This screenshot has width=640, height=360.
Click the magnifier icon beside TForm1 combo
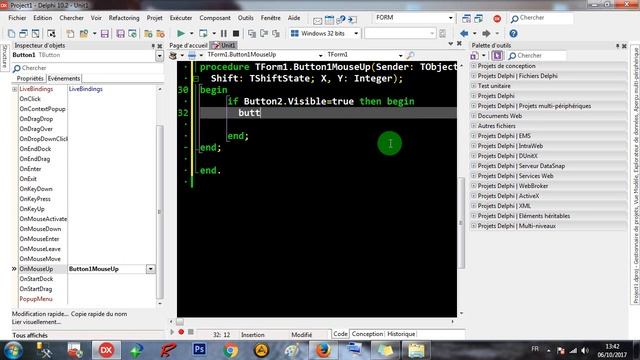click(x=411, y=55)
